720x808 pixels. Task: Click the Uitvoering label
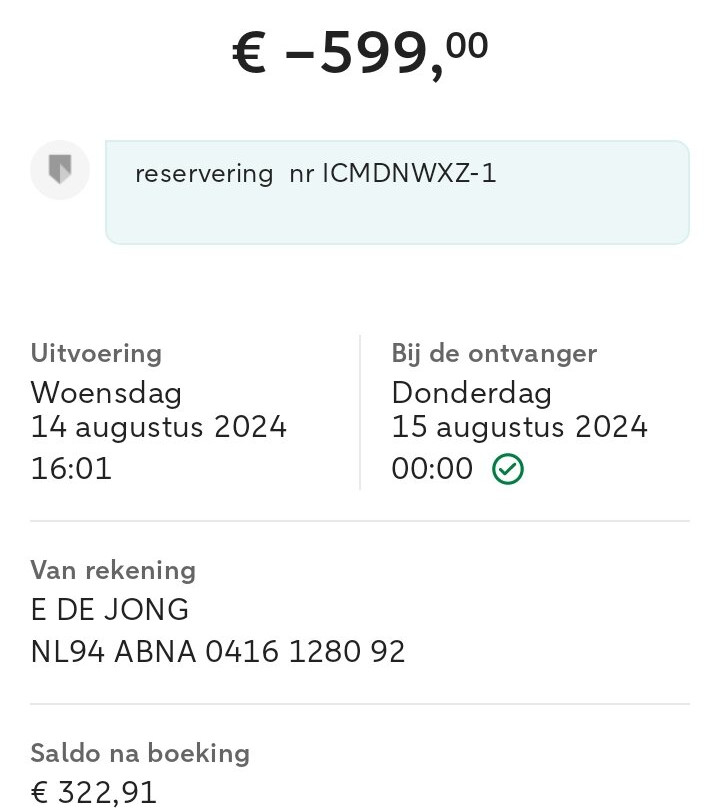[96, 354]
